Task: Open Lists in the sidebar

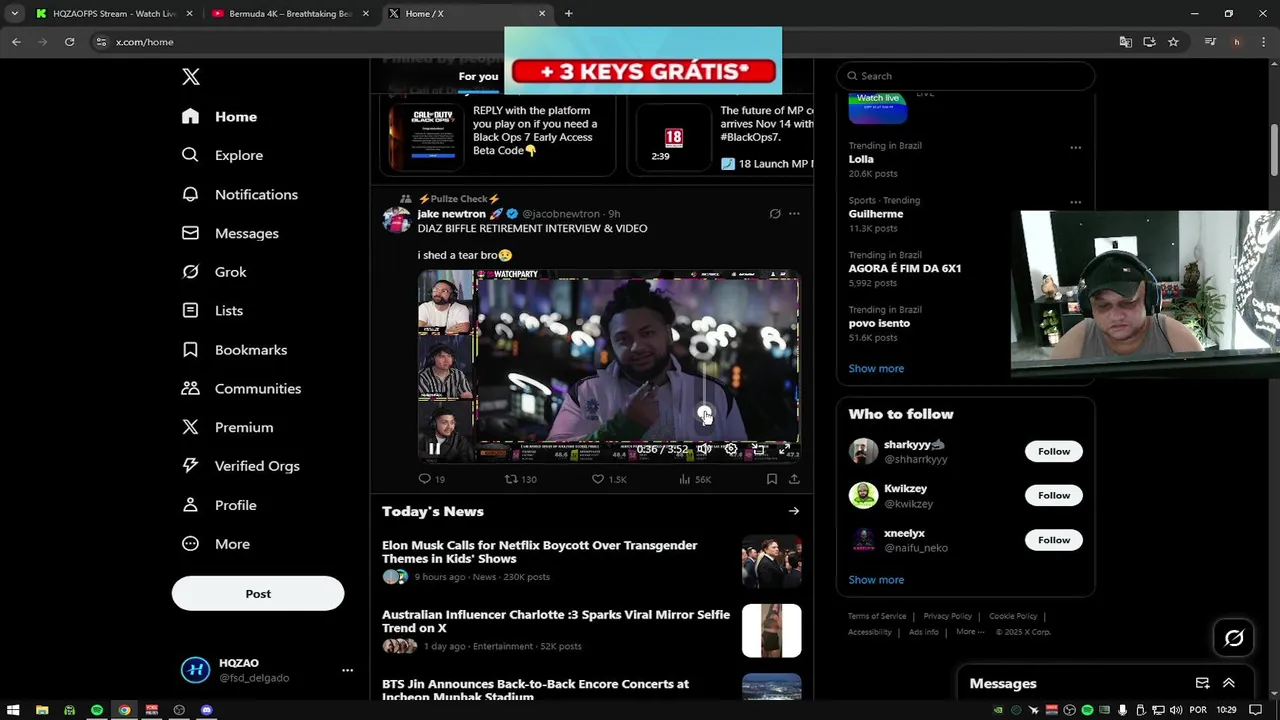Action: [x=212, y=310]
